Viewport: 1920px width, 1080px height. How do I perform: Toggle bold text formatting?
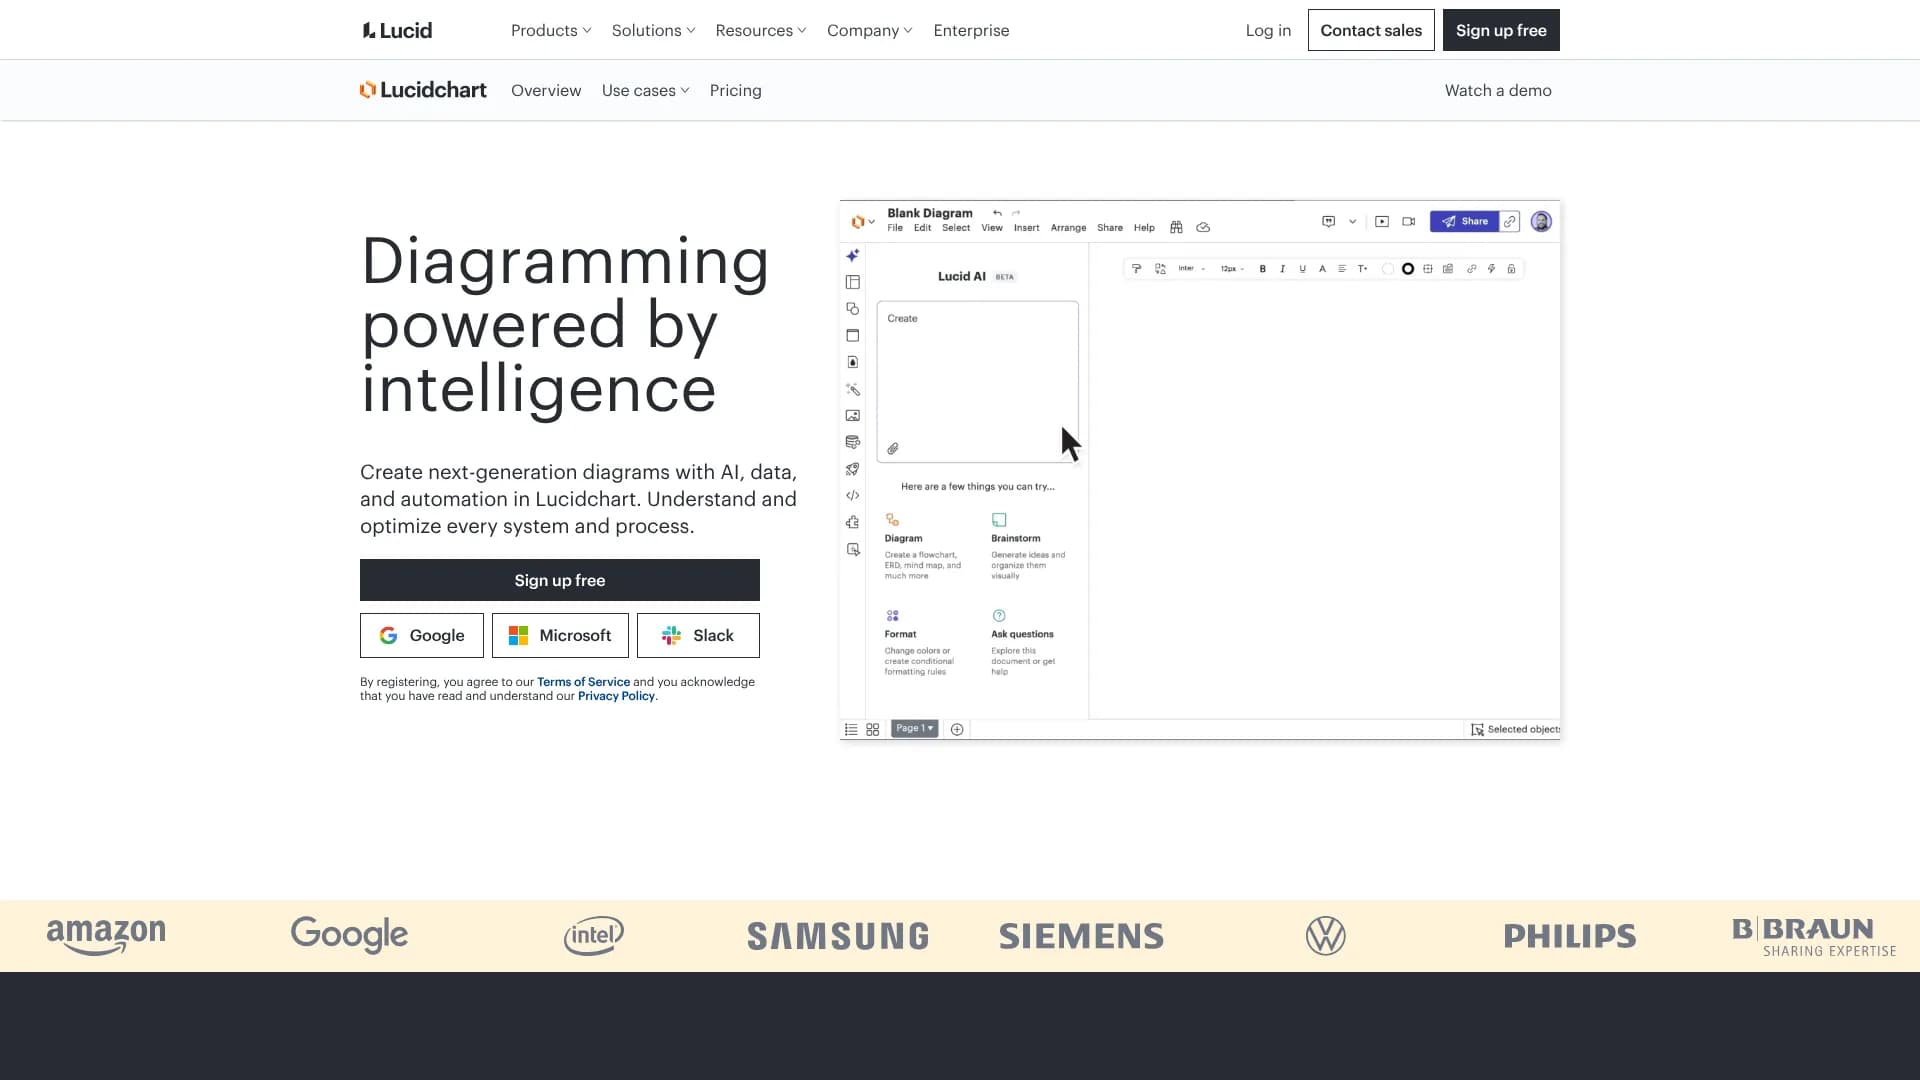click(x=1262, y=268)
